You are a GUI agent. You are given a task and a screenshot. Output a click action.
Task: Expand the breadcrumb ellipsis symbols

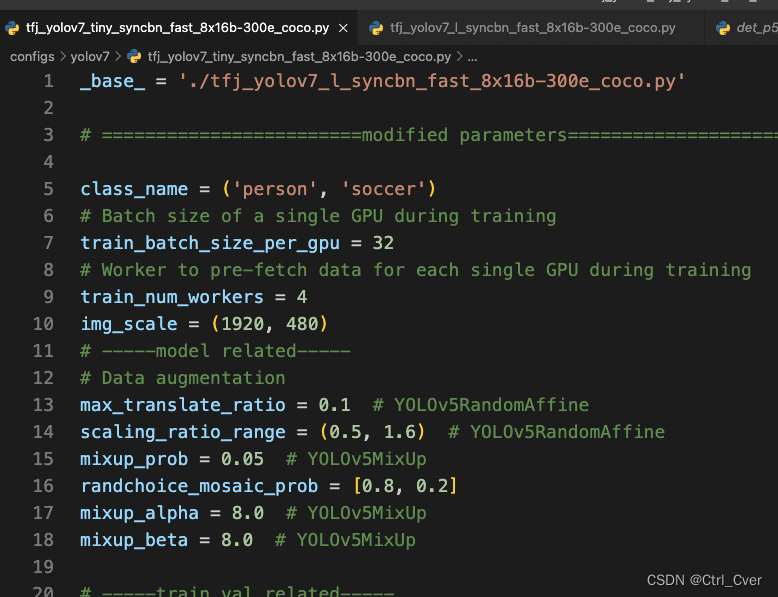click(472, 59)
